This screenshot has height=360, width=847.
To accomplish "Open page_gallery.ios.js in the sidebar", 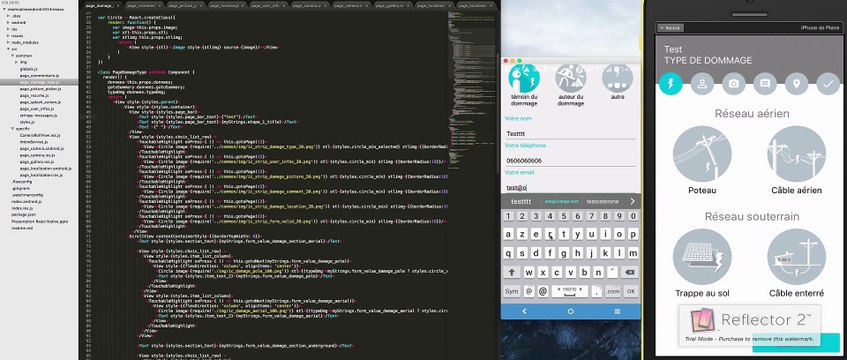I will [x=37, y=162].
